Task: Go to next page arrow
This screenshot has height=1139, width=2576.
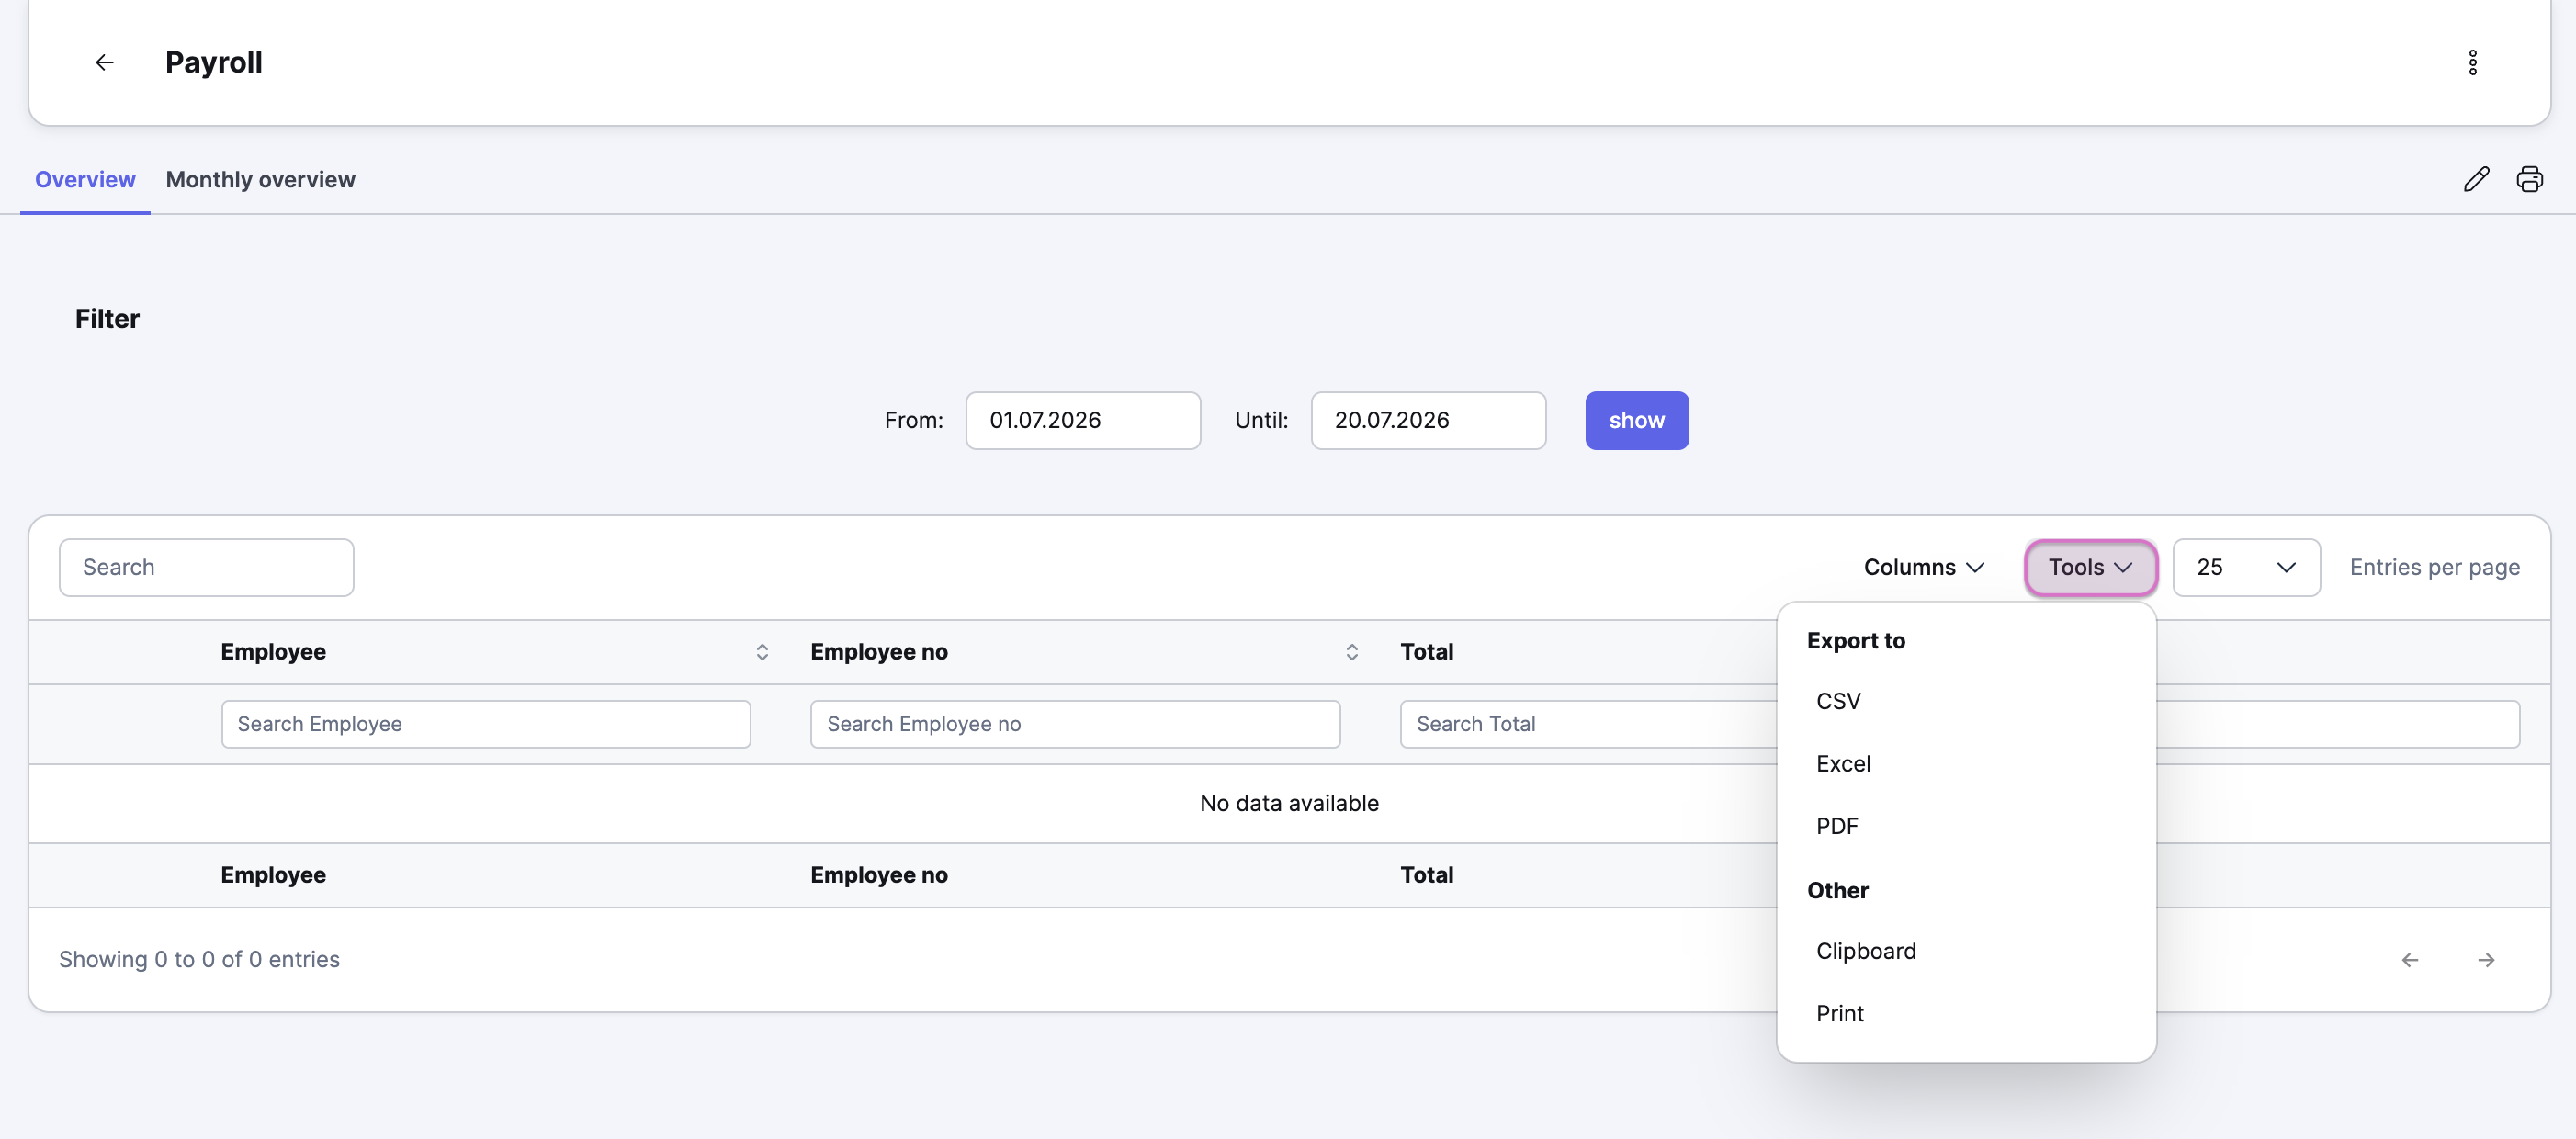Action: click(2486, 960)
